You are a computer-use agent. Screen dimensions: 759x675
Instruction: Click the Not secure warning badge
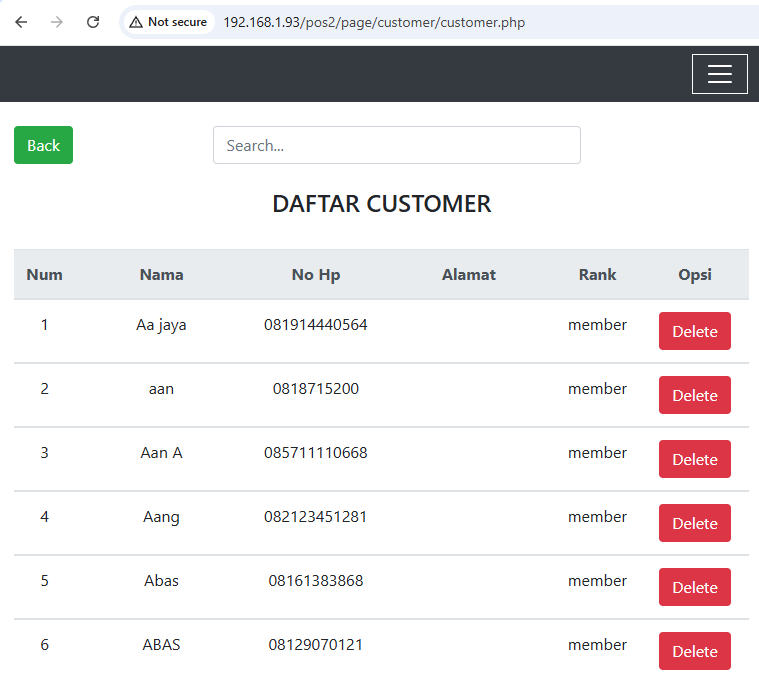click(168, 22)
